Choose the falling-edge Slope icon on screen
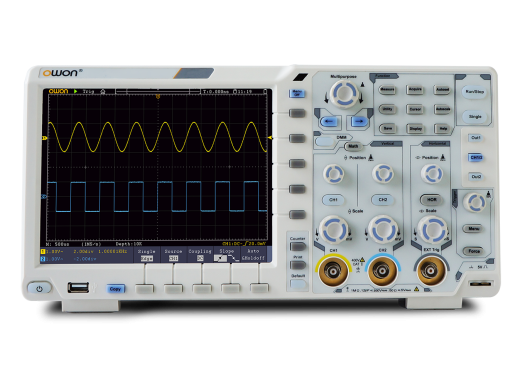The width and height of the screenshot is (520, 380). pyautogui.click(x=233, y=258)
